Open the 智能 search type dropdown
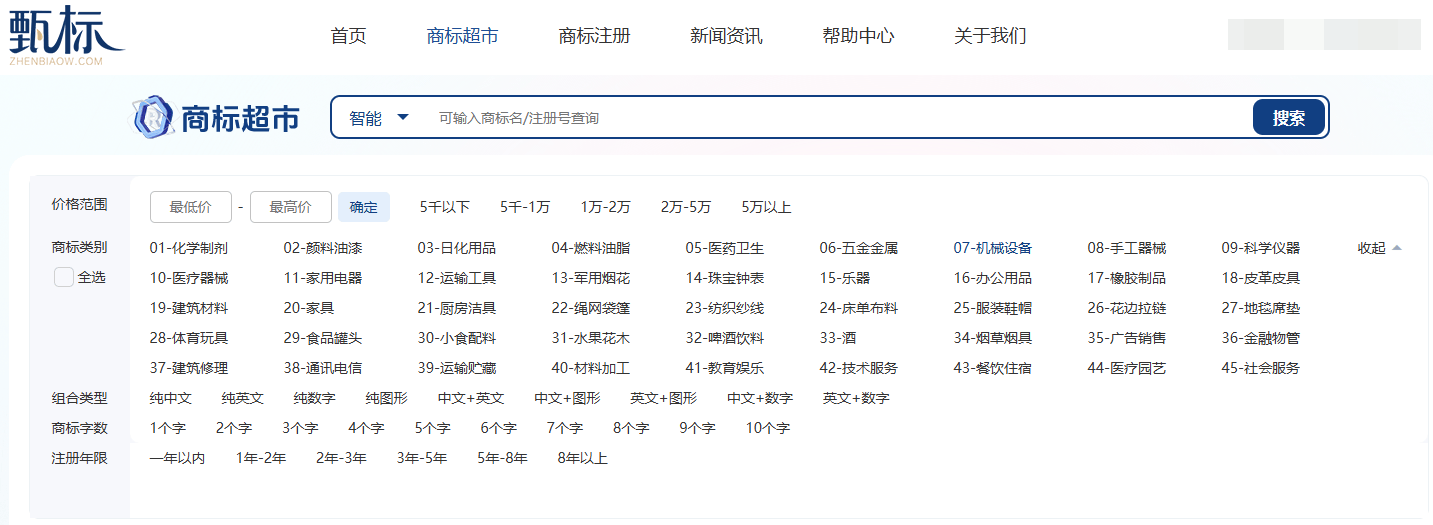This screenshot has height=525, width=1433. coord(379,118)
